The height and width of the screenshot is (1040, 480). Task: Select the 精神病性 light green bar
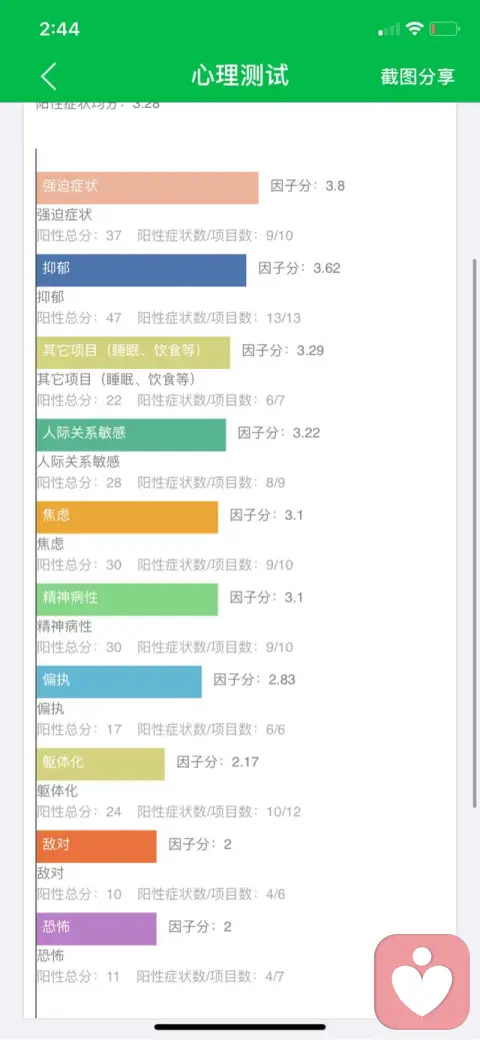click(x=127, y=599)
